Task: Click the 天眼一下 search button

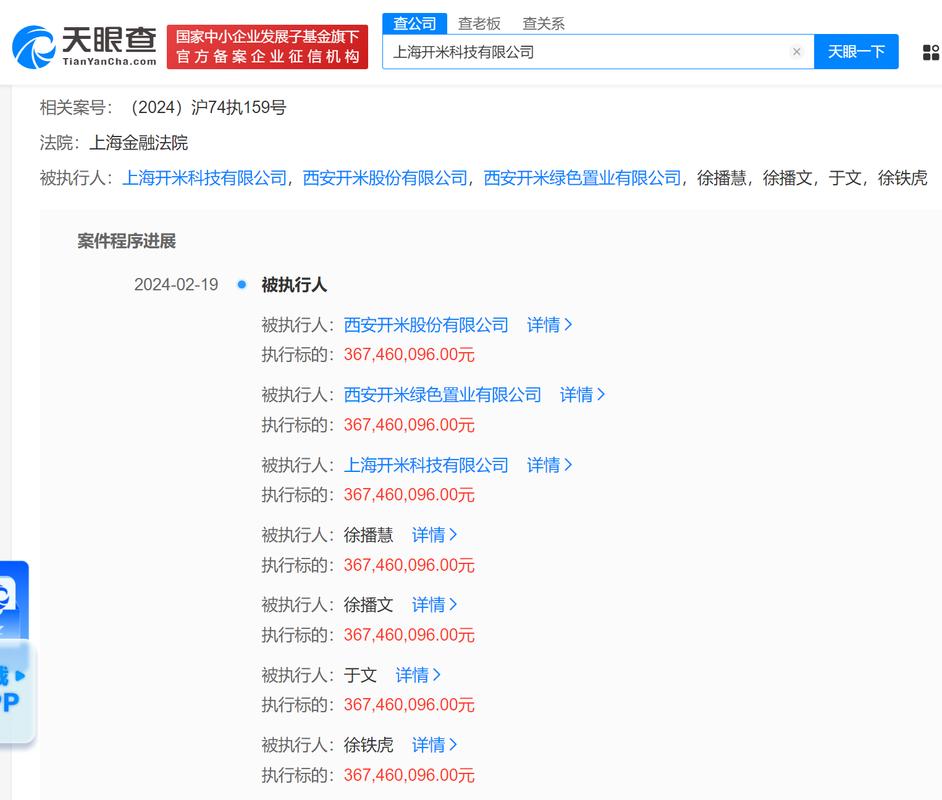Action: [x=856, y=52]
